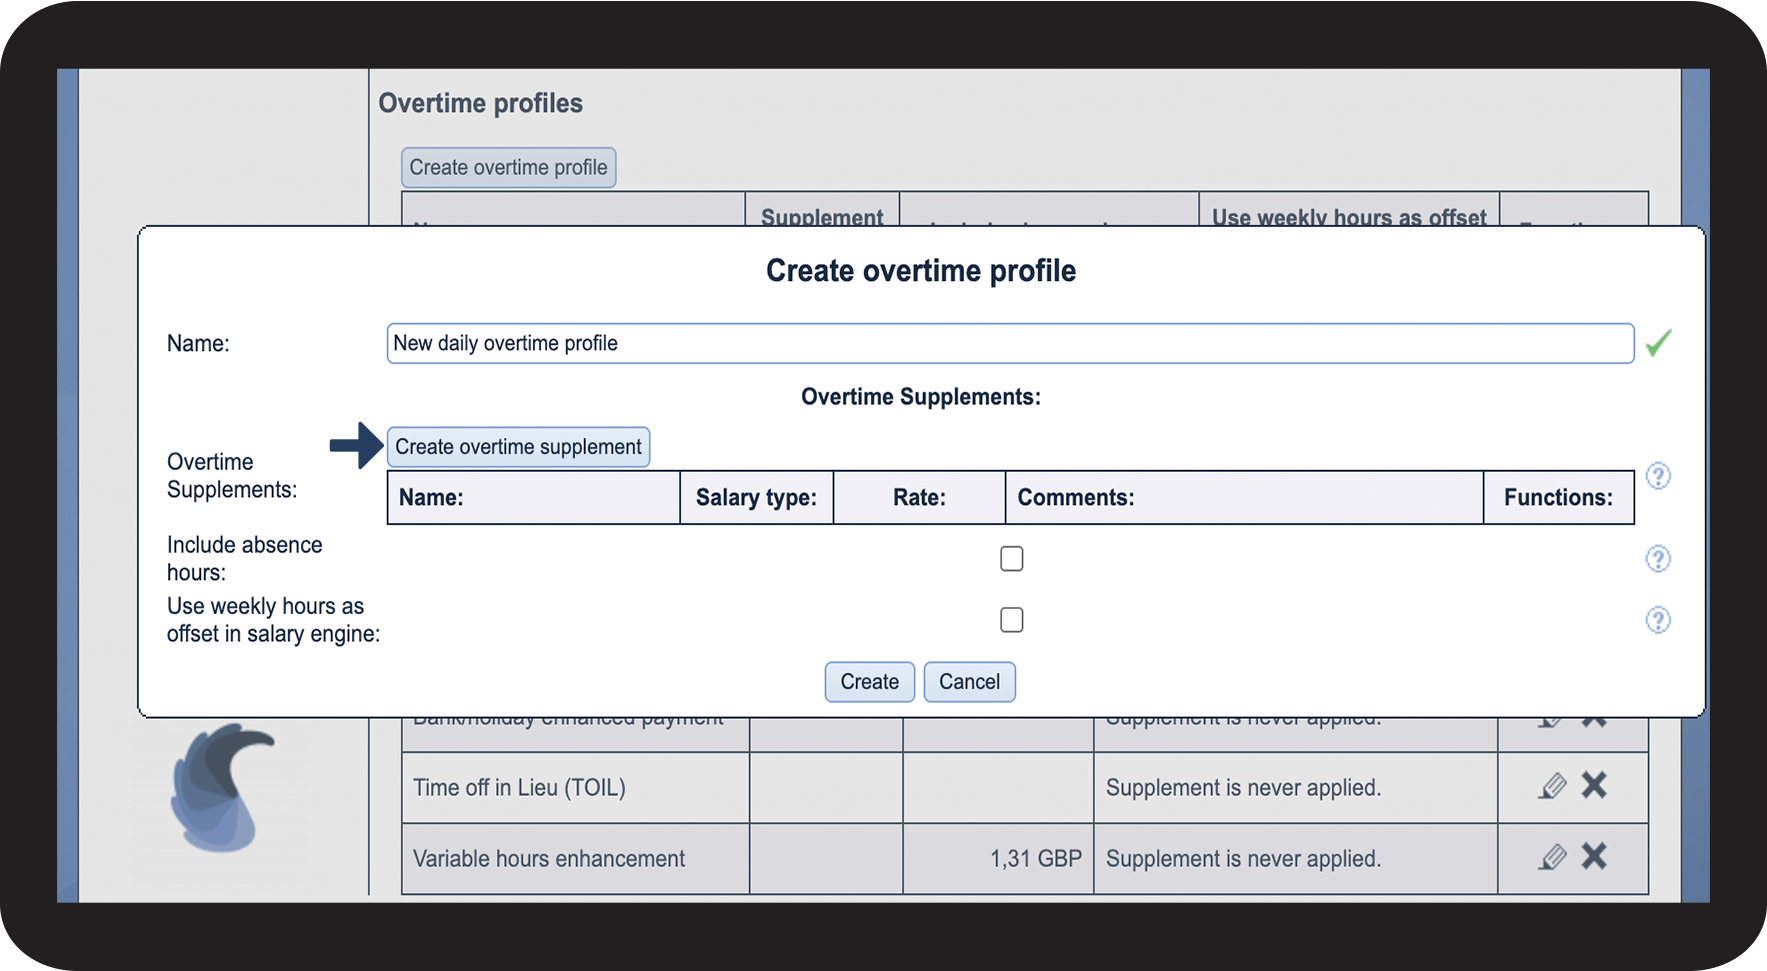Cancel the Create overtime profile dialog

(968, 682)
